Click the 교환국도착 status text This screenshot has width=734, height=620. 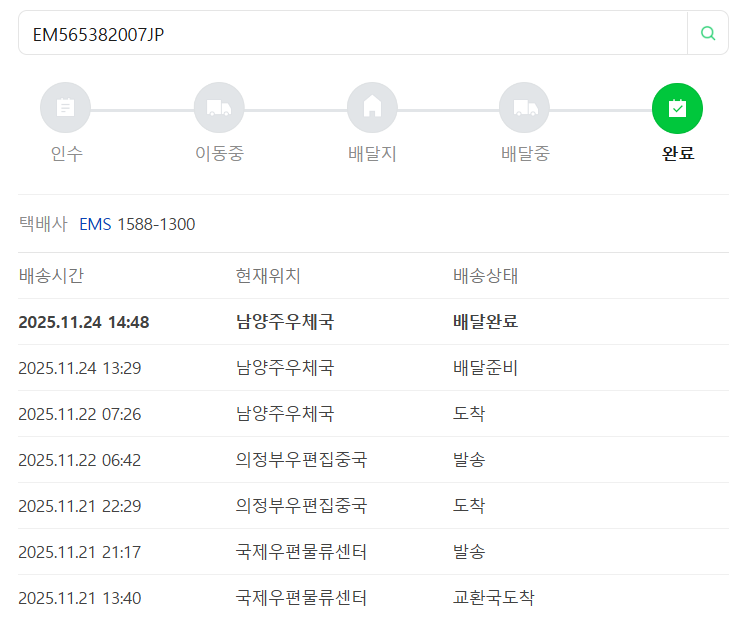click(x=493, y=598)
